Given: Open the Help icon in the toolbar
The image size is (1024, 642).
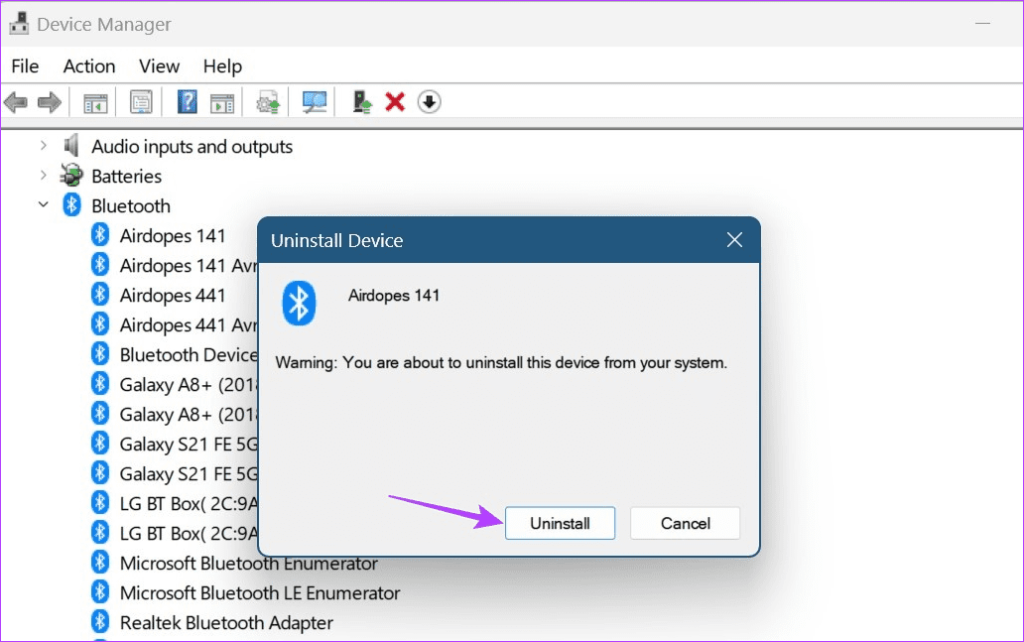Looking at the screenshot, I should coord(186,101).
